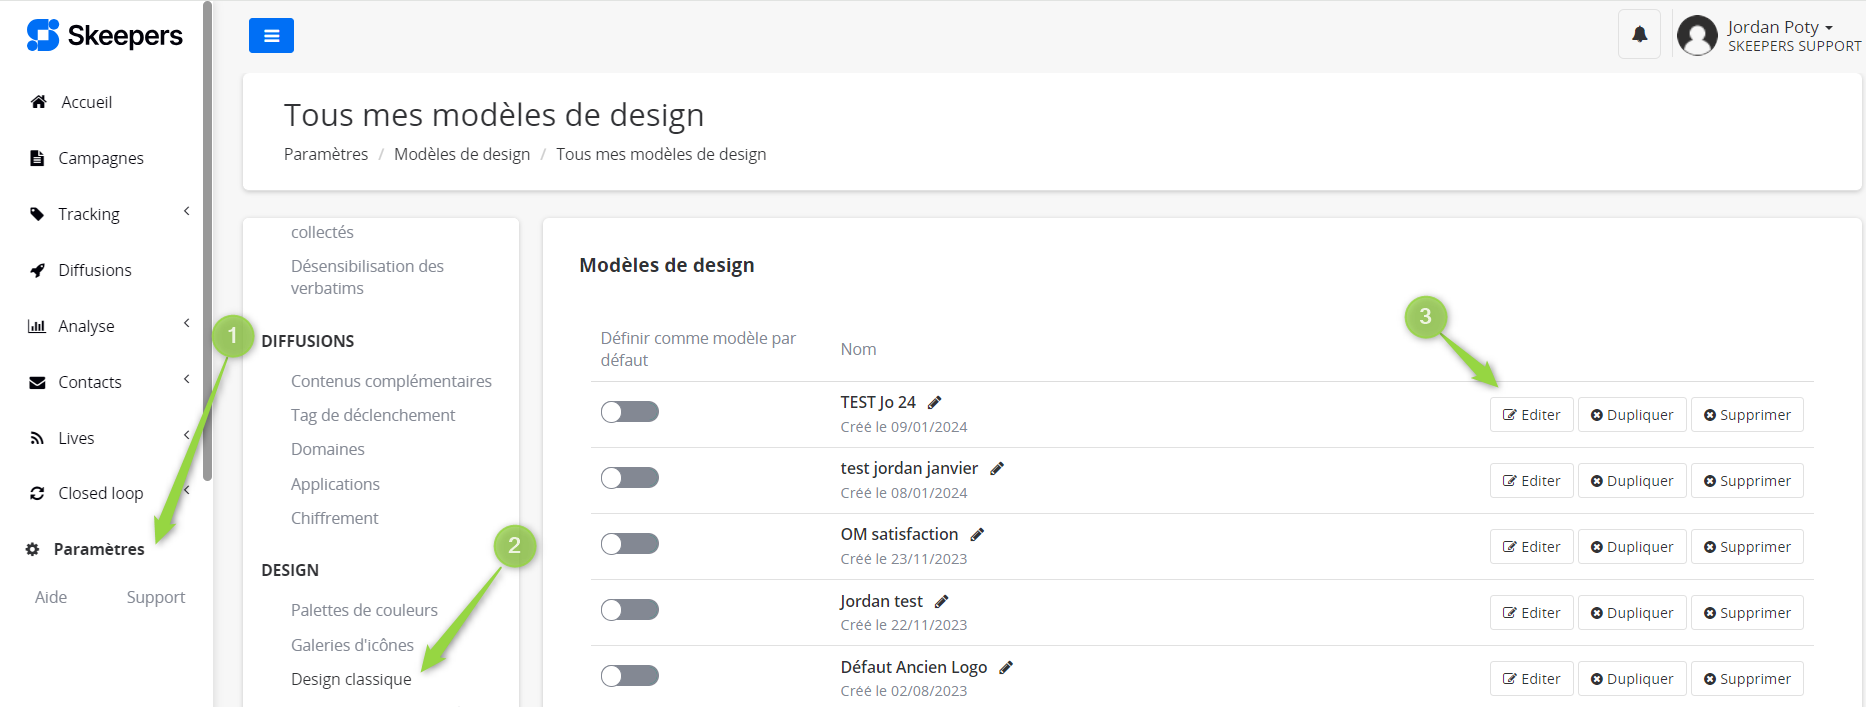Viewport: 1866px width, 707px height.
Task: Click the pencil icon next to TEST Jo 24
Action: (x=935, y=402)
